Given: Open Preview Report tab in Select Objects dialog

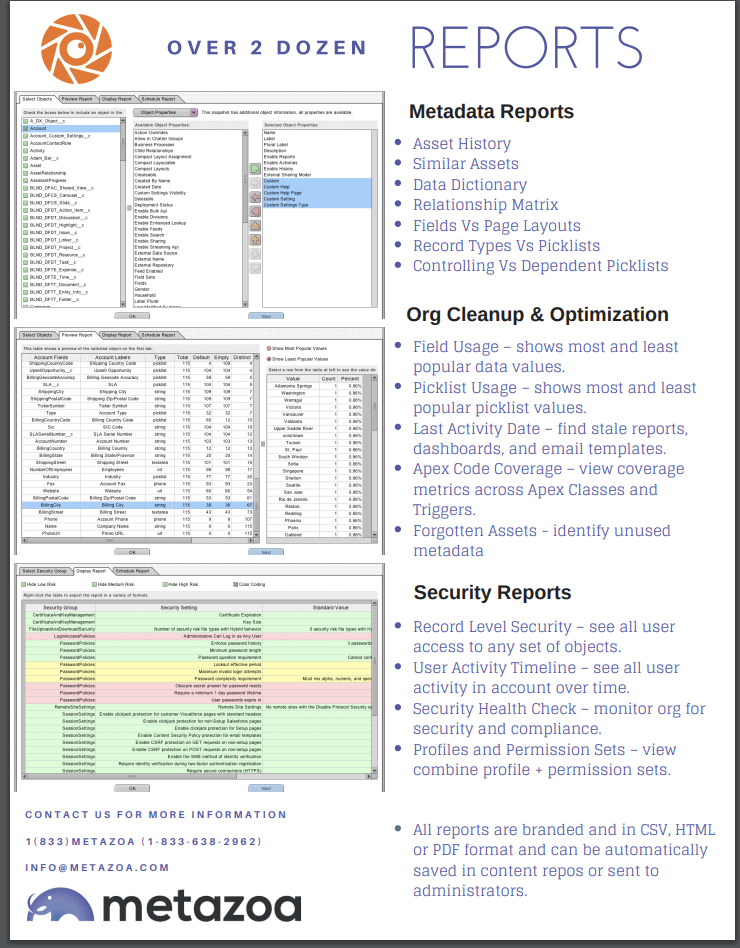Looking at the screenshot, I should point(77,99).
